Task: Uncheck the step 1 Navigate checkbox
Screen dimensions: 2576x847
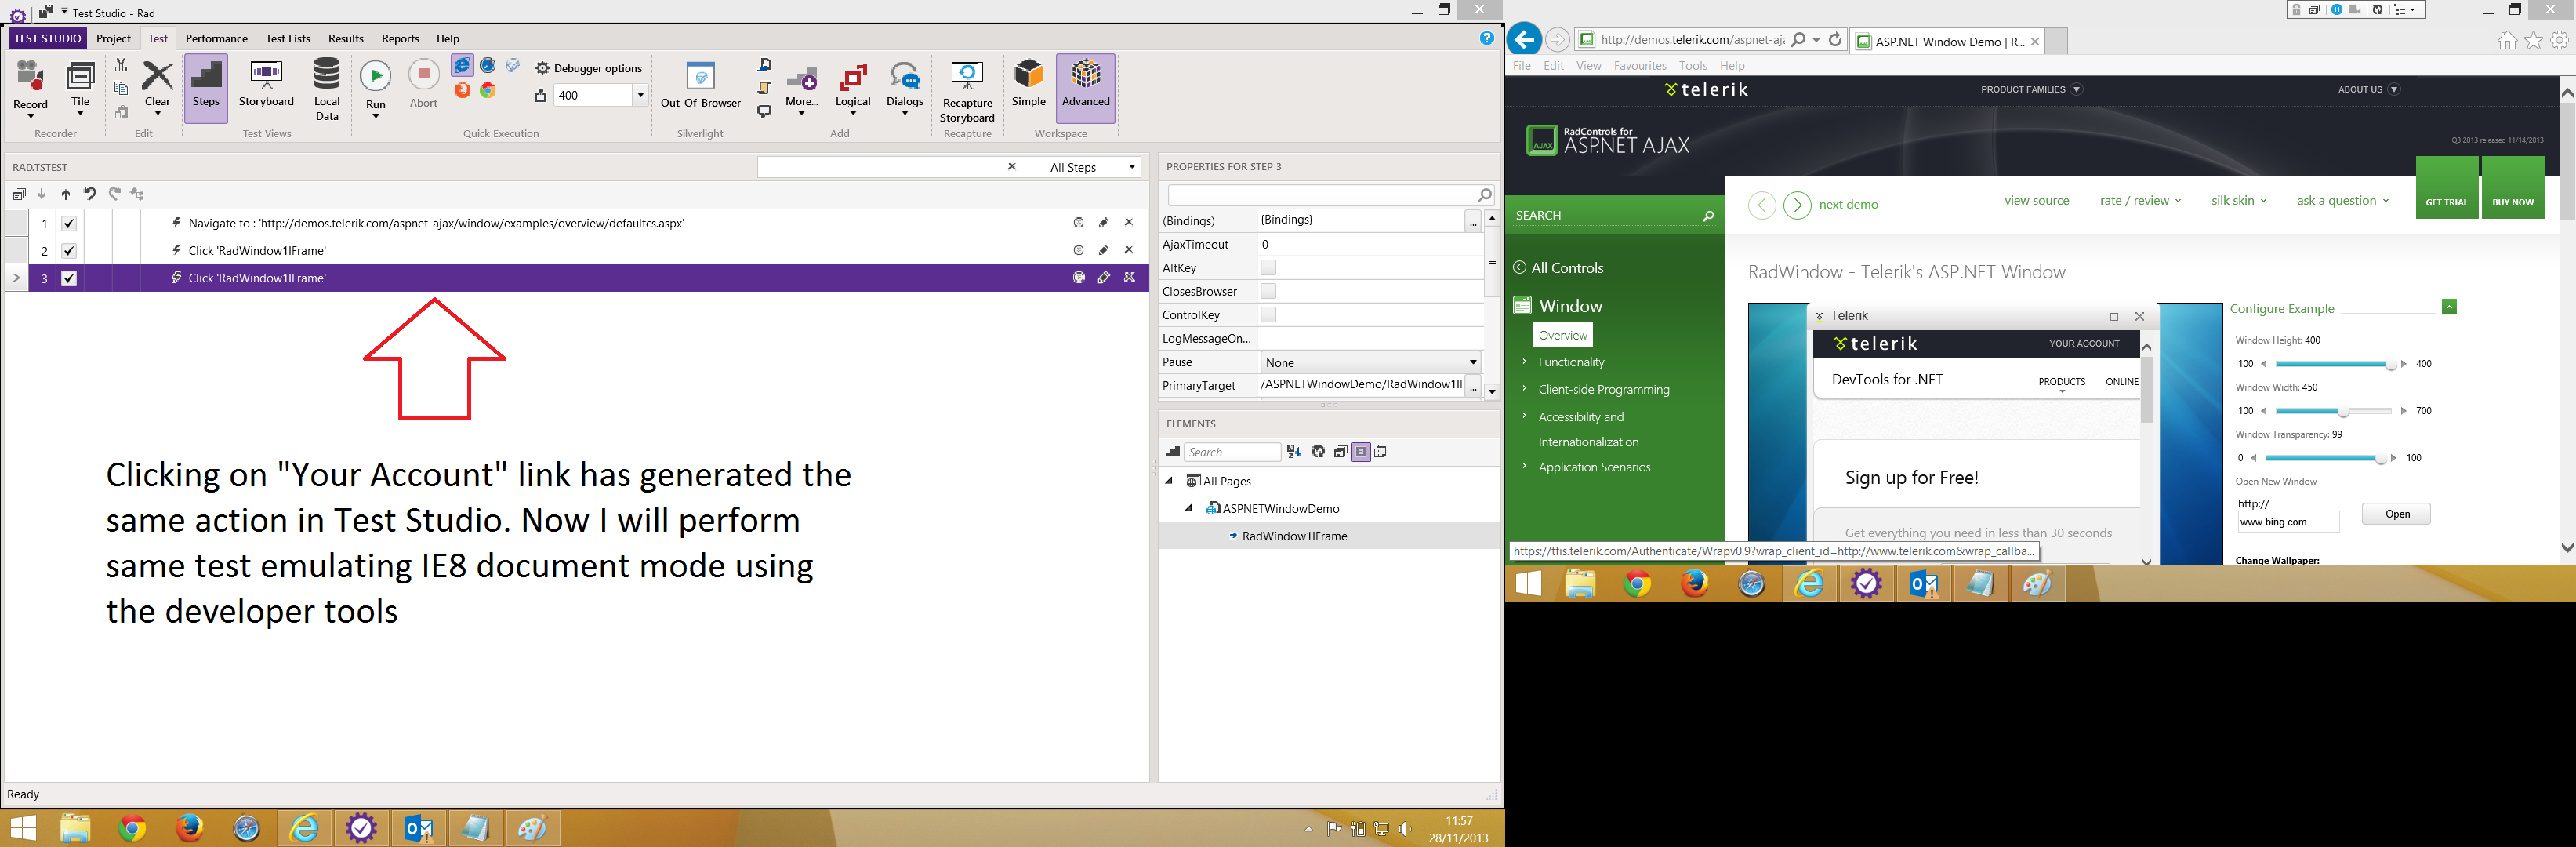Action: 69,224
